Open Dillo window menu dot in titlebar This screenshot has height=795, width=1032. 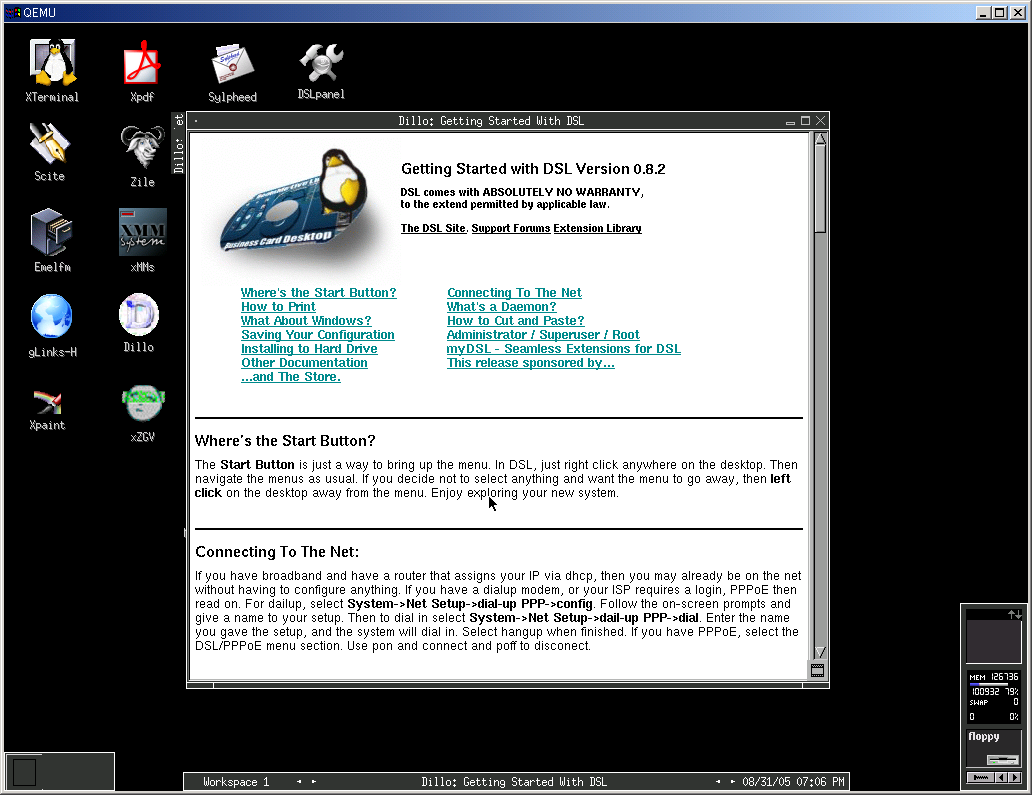[196, 121]
